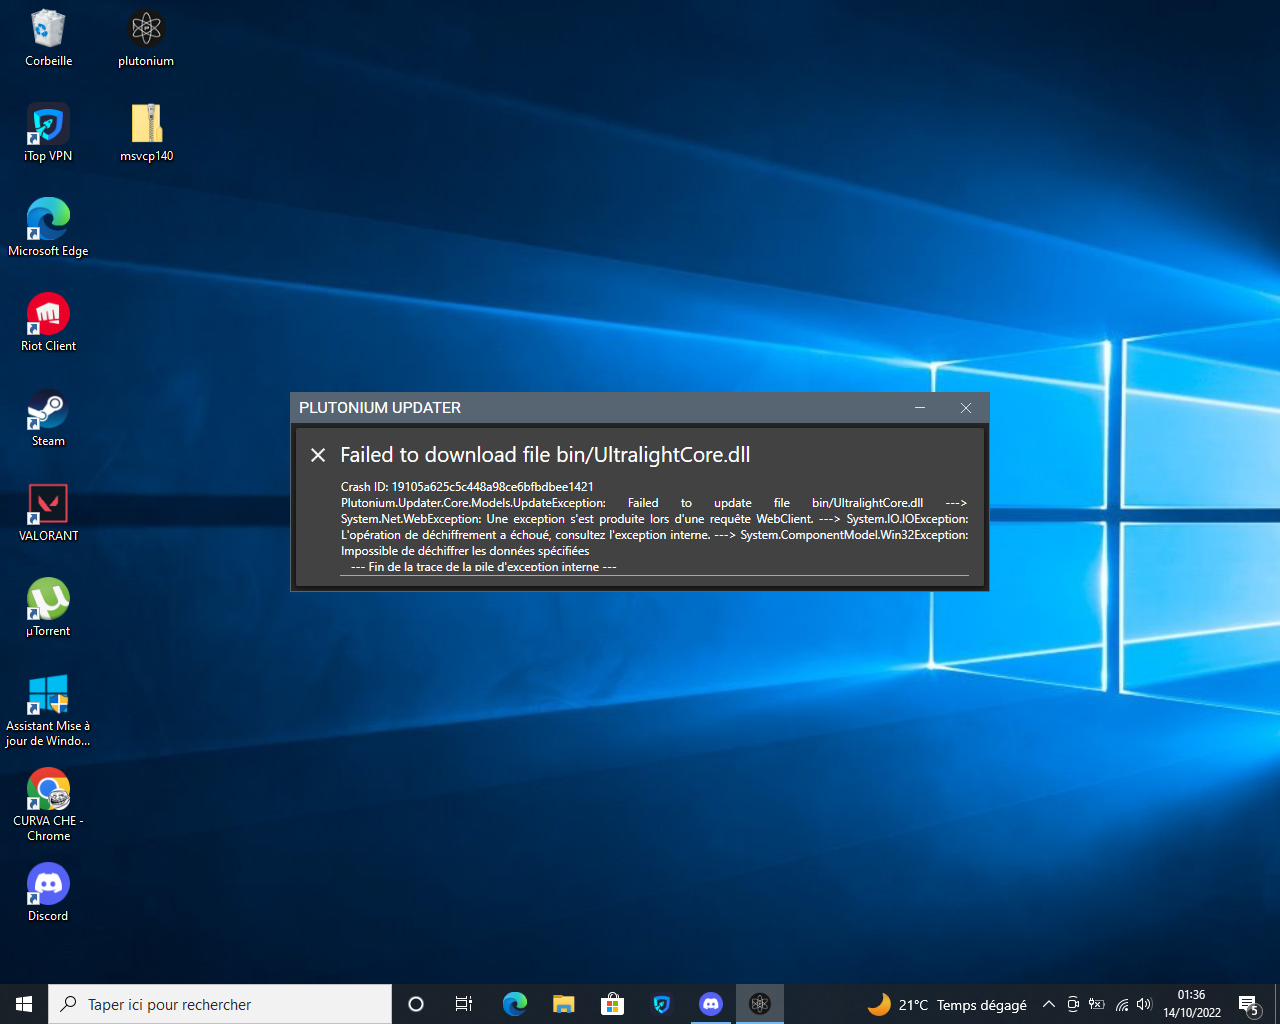Select the Discord desktop shortcut

pos(48,892)
